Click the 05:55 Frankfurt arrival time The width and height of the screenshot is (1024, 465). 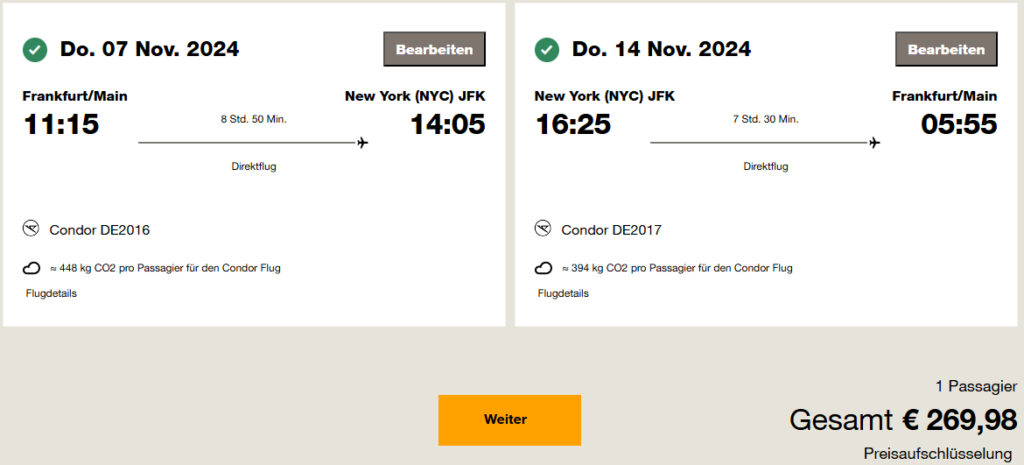click(959, 125)
